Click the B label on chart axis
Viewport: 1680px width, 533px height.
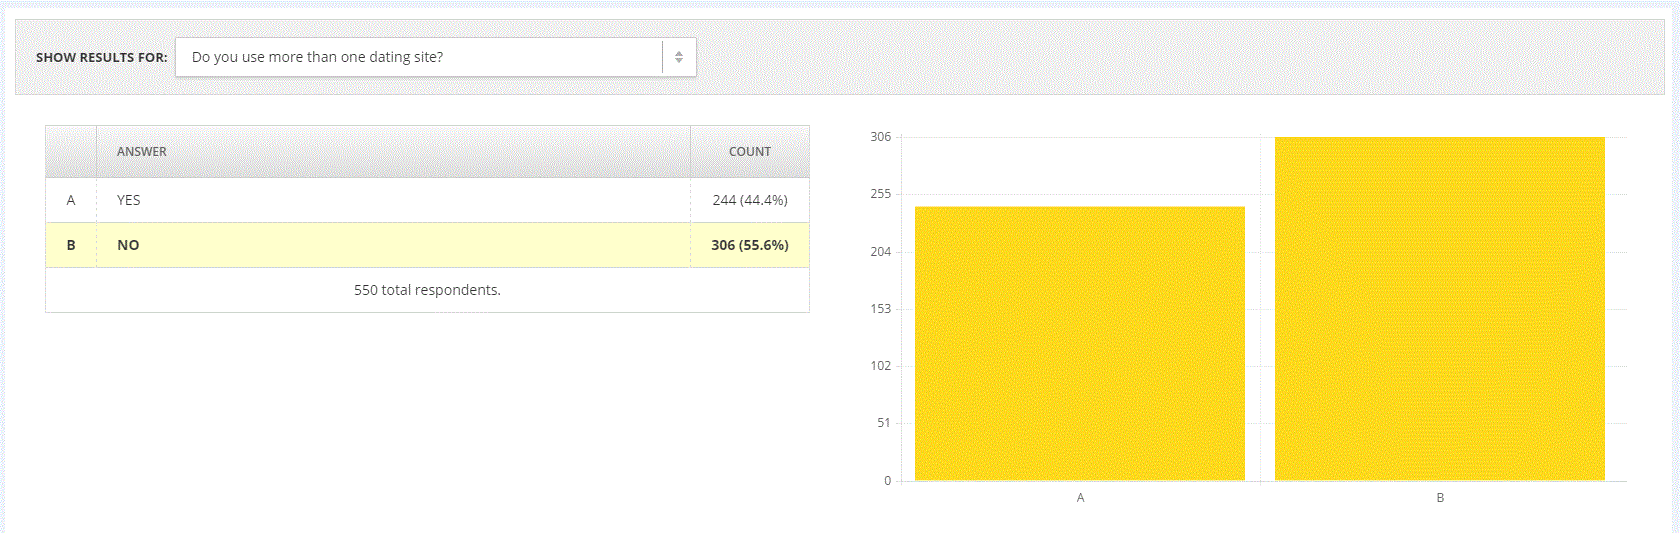pyautogui.click(x=1440, y=497)
